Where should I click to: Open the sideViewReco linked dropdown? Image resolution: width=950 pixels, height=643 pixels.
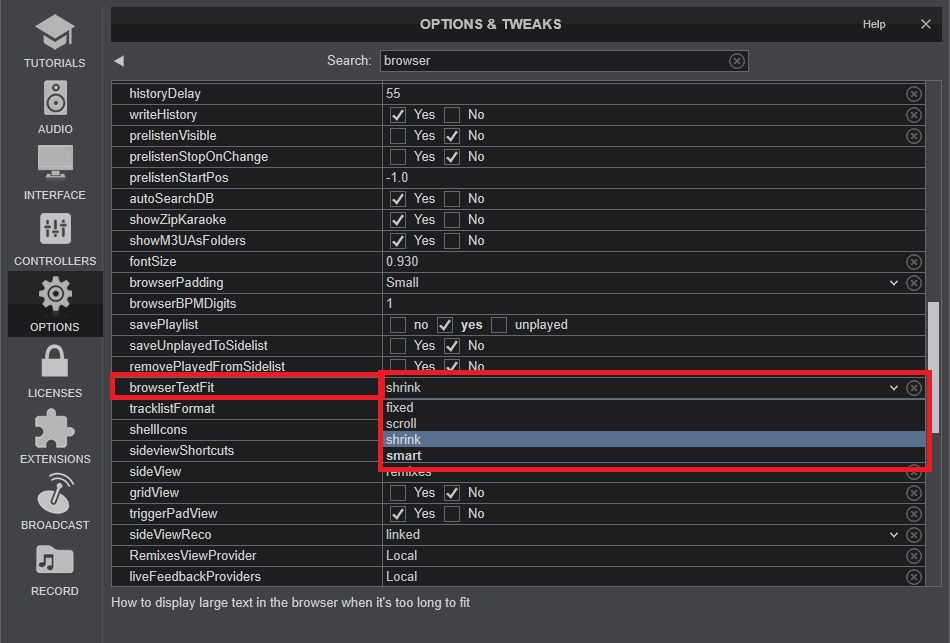(894, 535)
